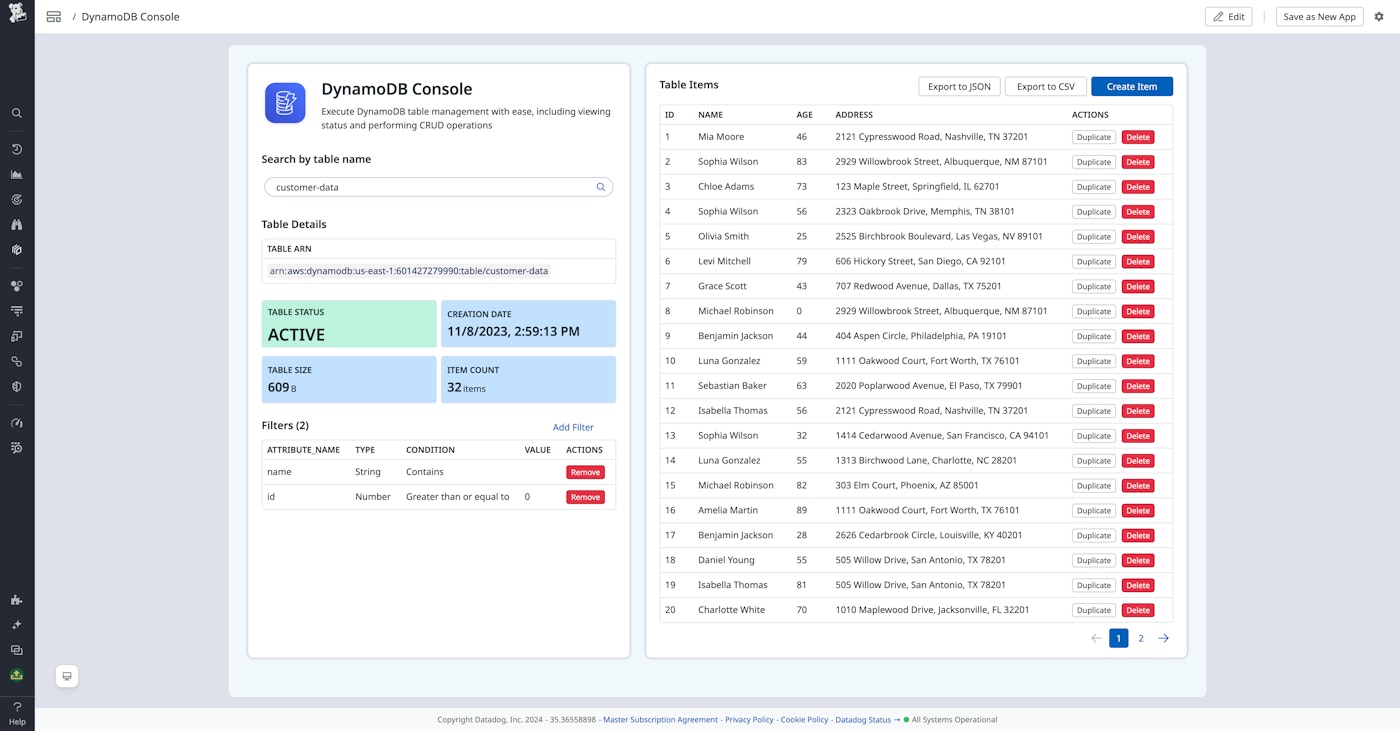The image size is (1400, 731).
Task: Duplicate the Mia Moore row
Action: 1093,137
